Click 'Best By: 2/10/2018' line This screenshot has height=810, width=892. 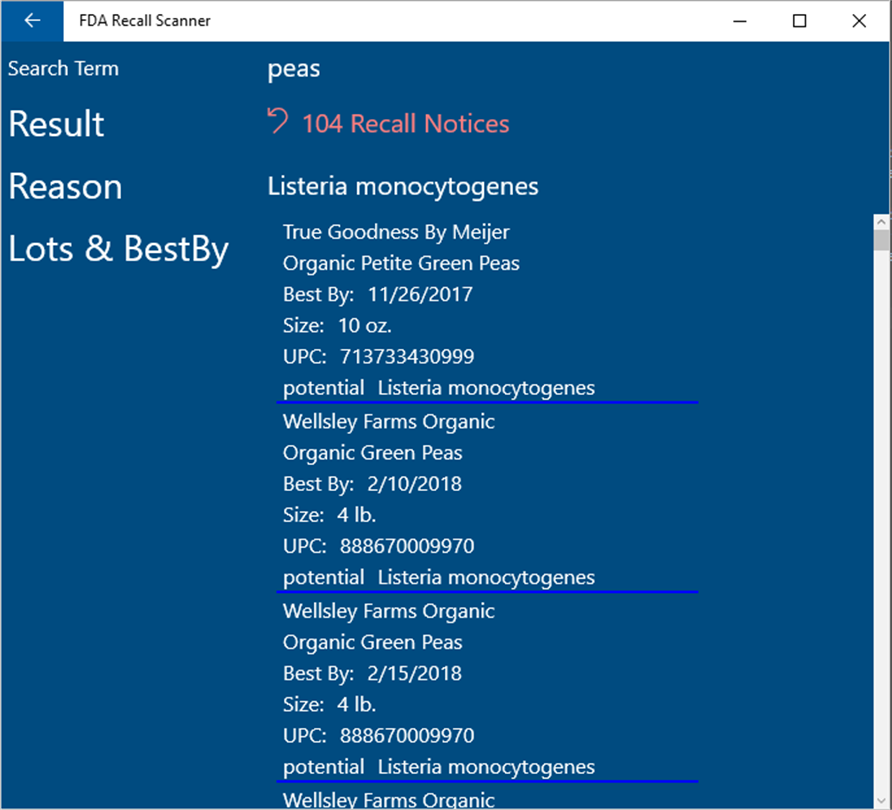point(372,484)
